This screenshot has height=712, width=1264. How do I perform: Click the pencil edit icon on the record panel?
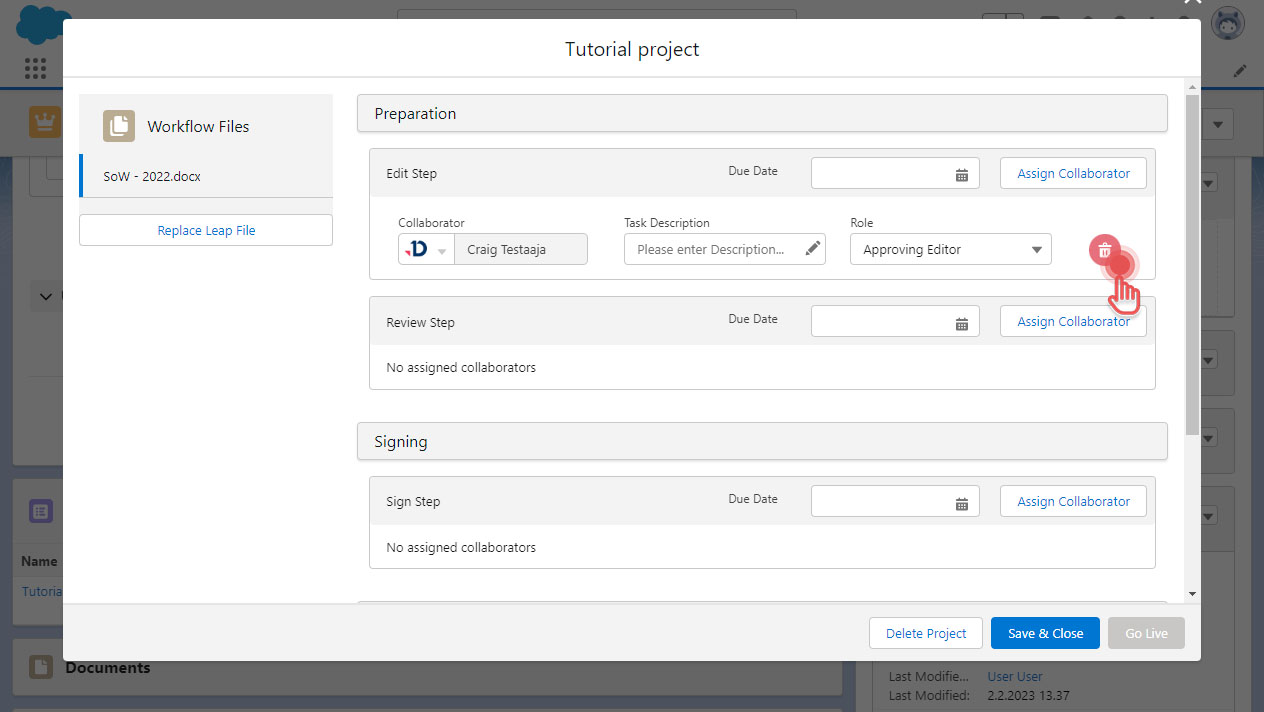[x=1240, y=70]
